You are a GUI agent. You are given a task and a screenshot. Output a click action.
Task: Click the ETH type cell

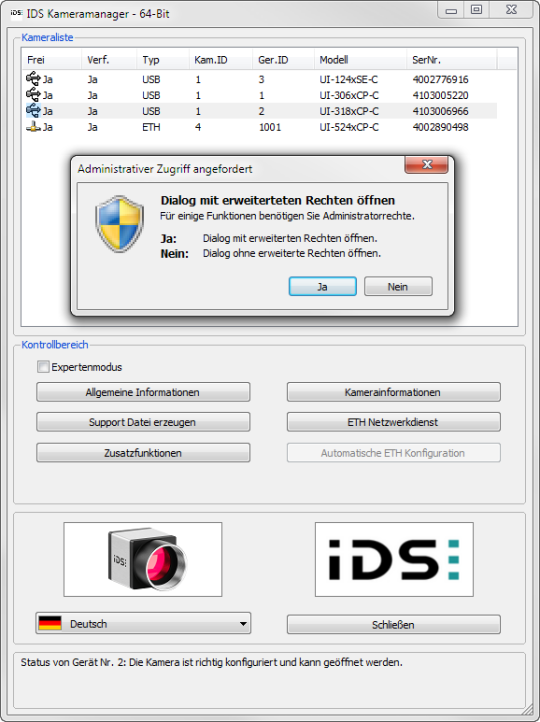pyautogui.click(x=151, y=127)
